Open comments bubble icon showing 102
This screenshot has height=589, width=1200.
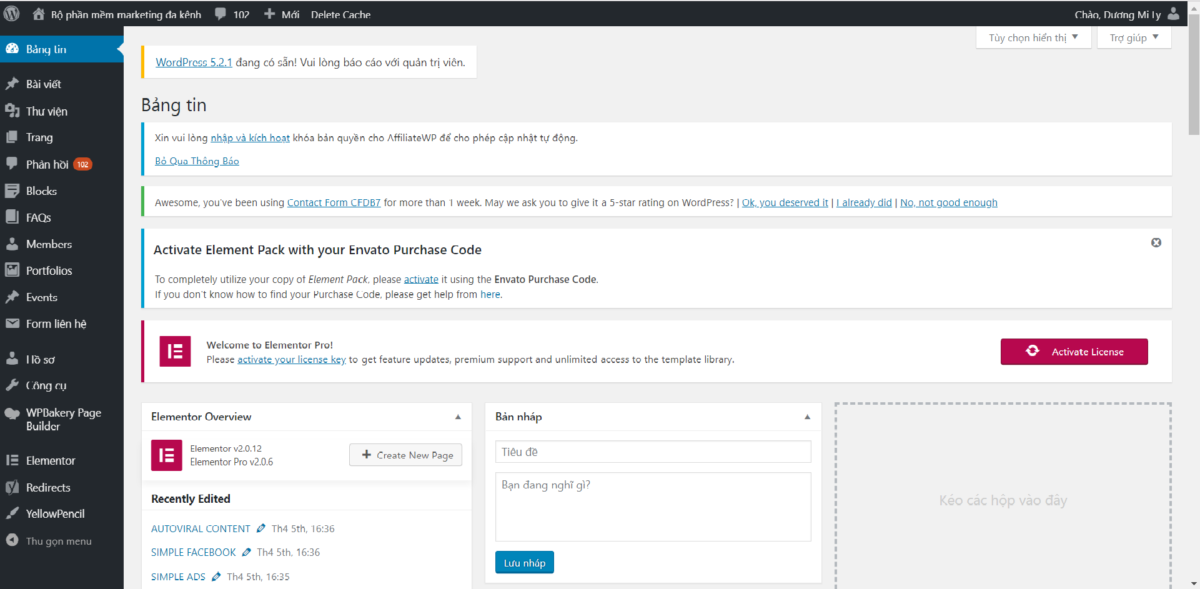pos(220,15)
